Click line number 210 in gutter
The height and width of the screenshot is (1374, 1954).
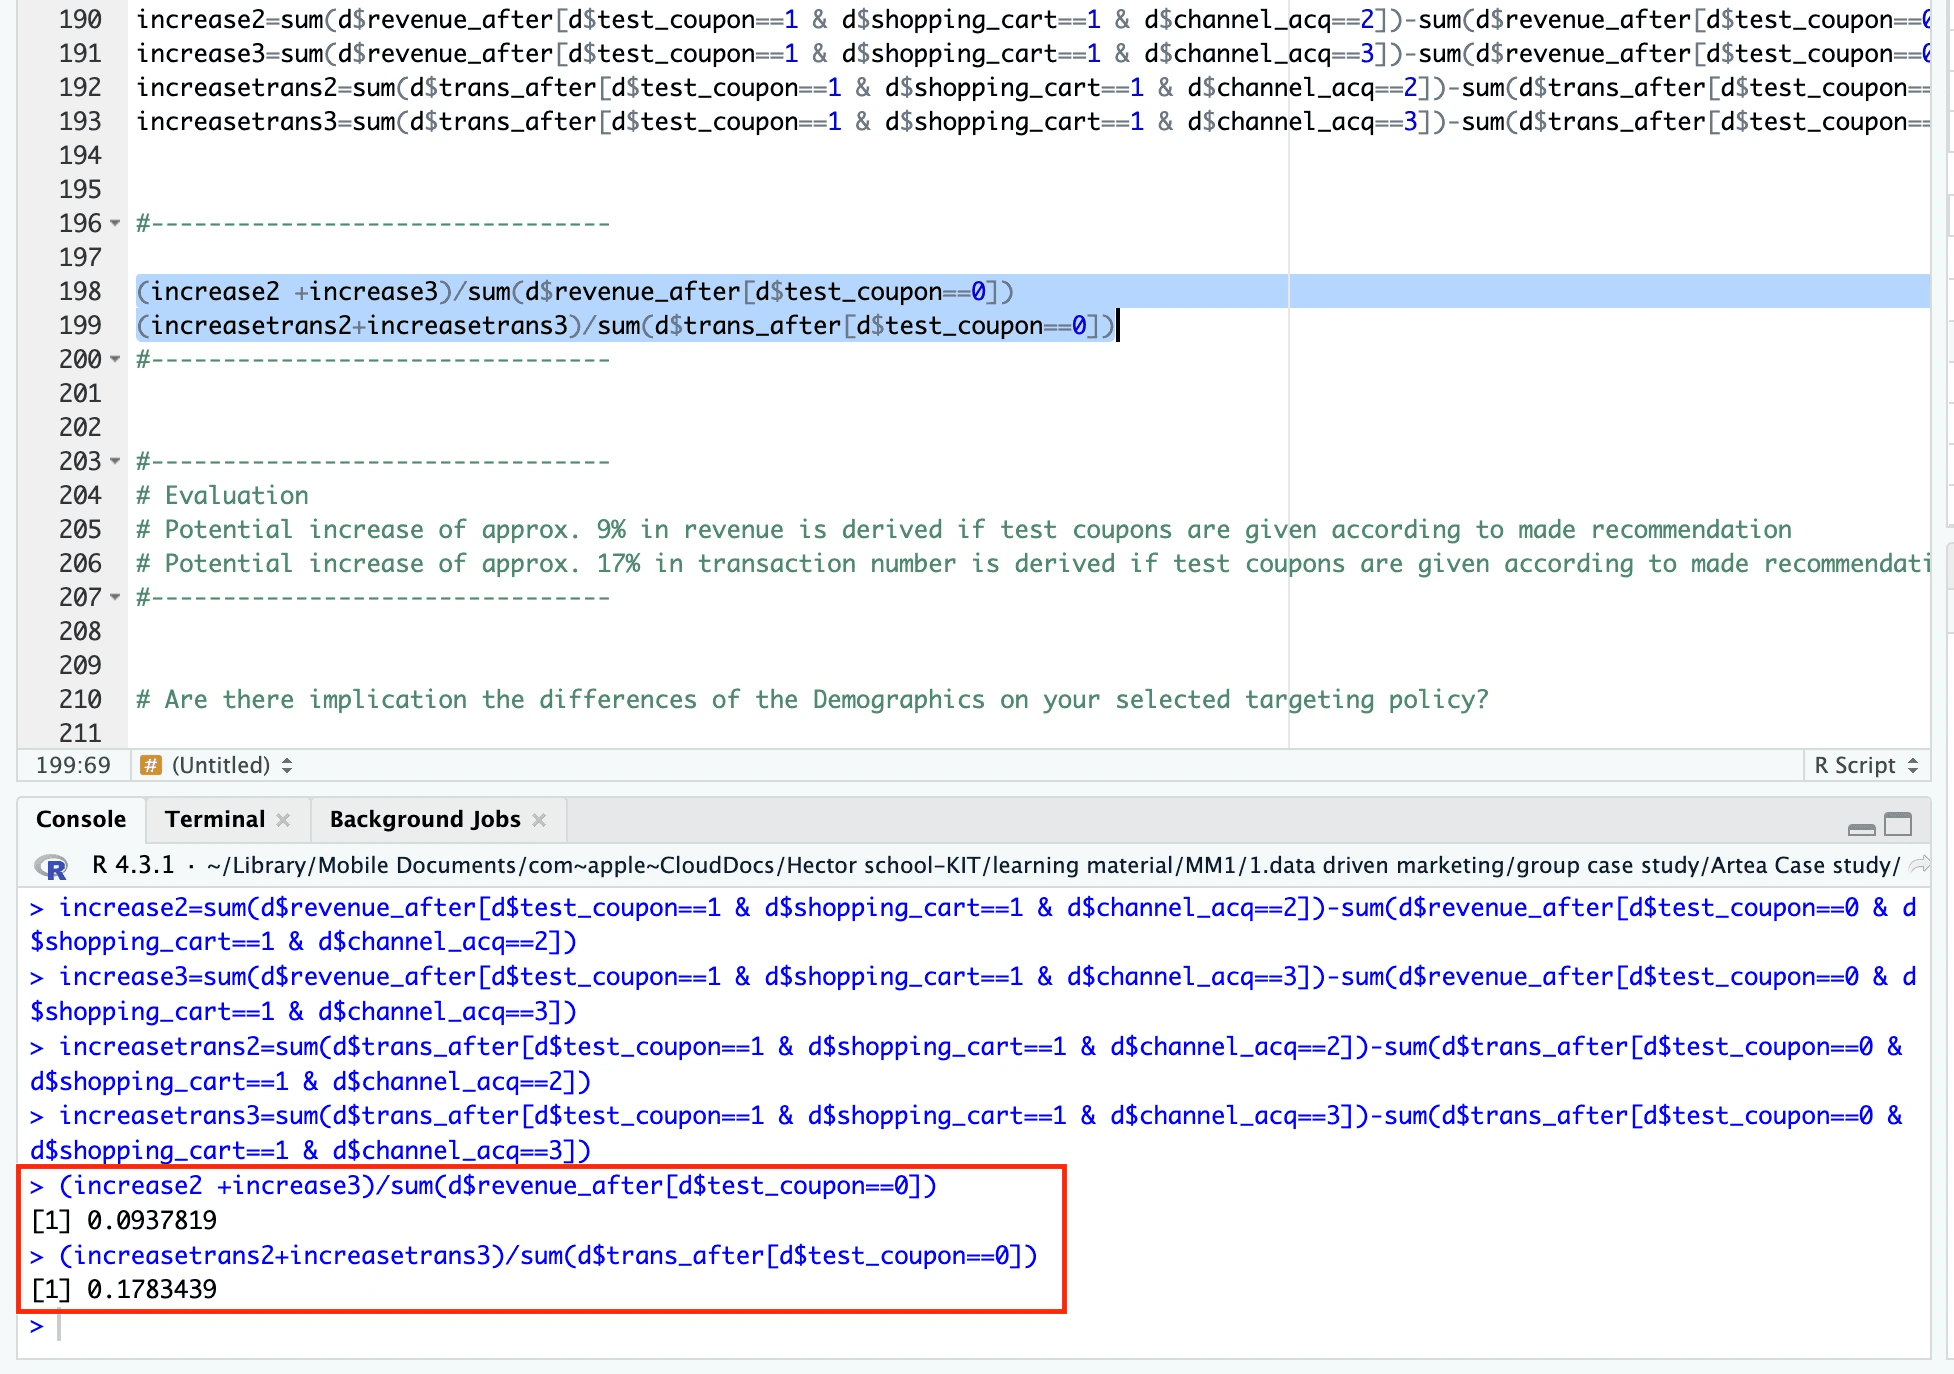pos(80,700)
